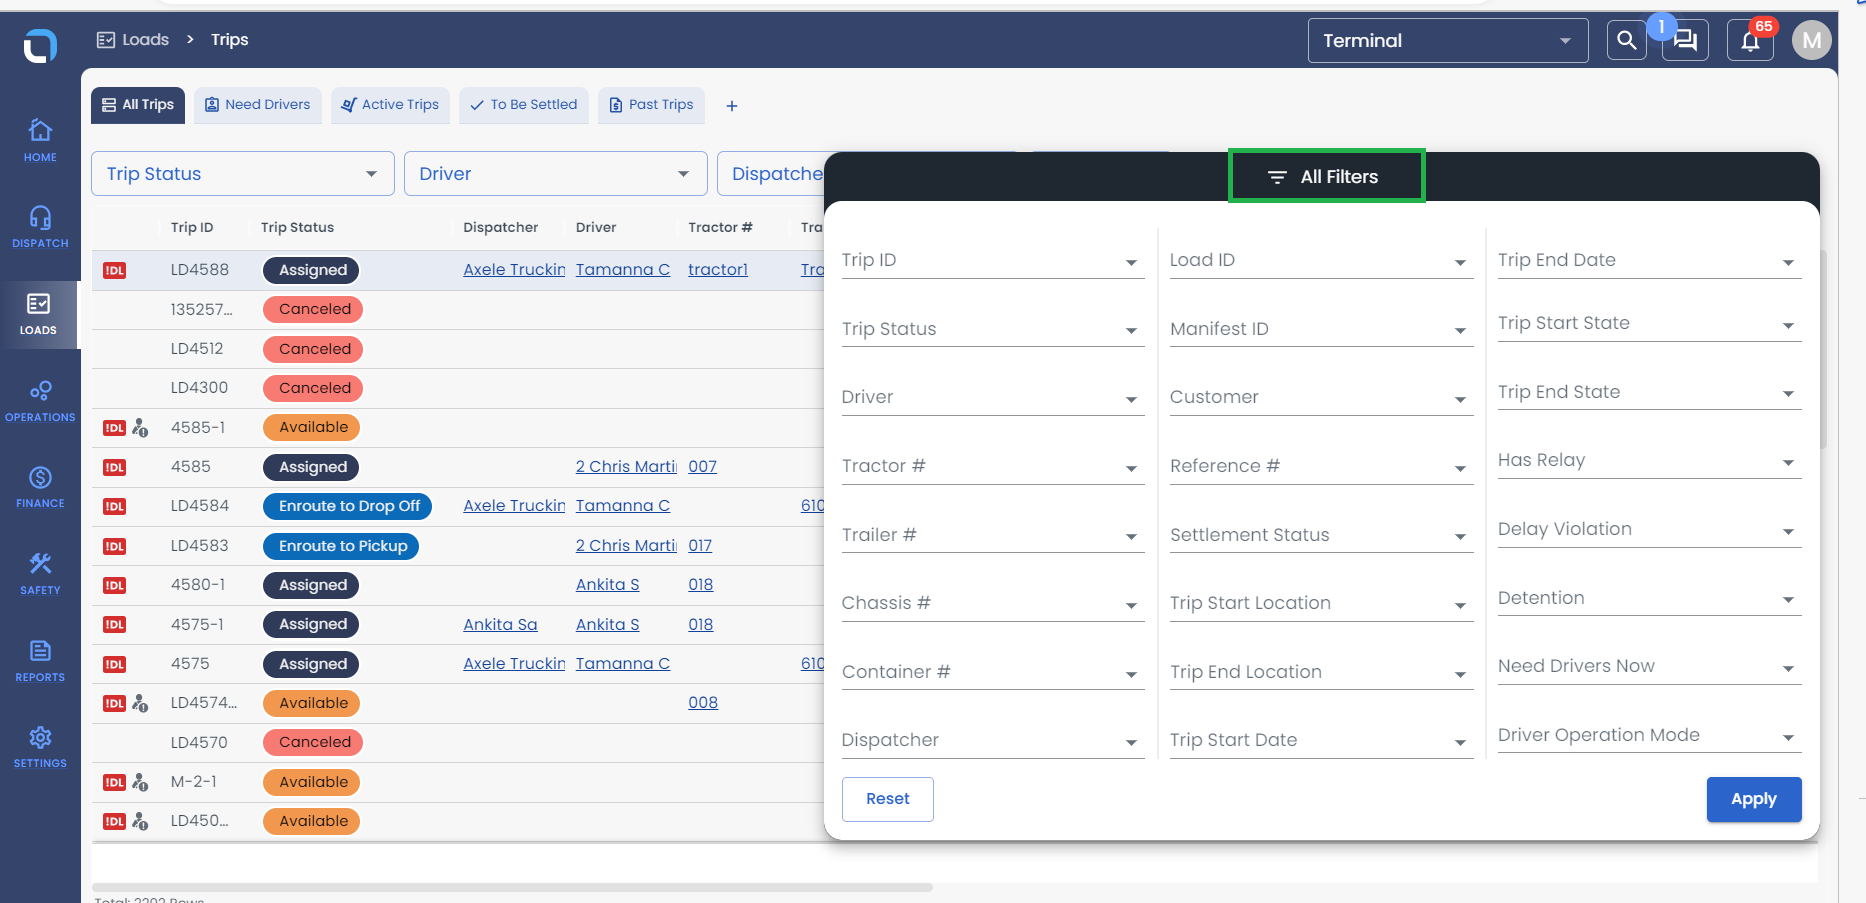Expand the Has Relay filter dropdown

[x=1648, y=461]
